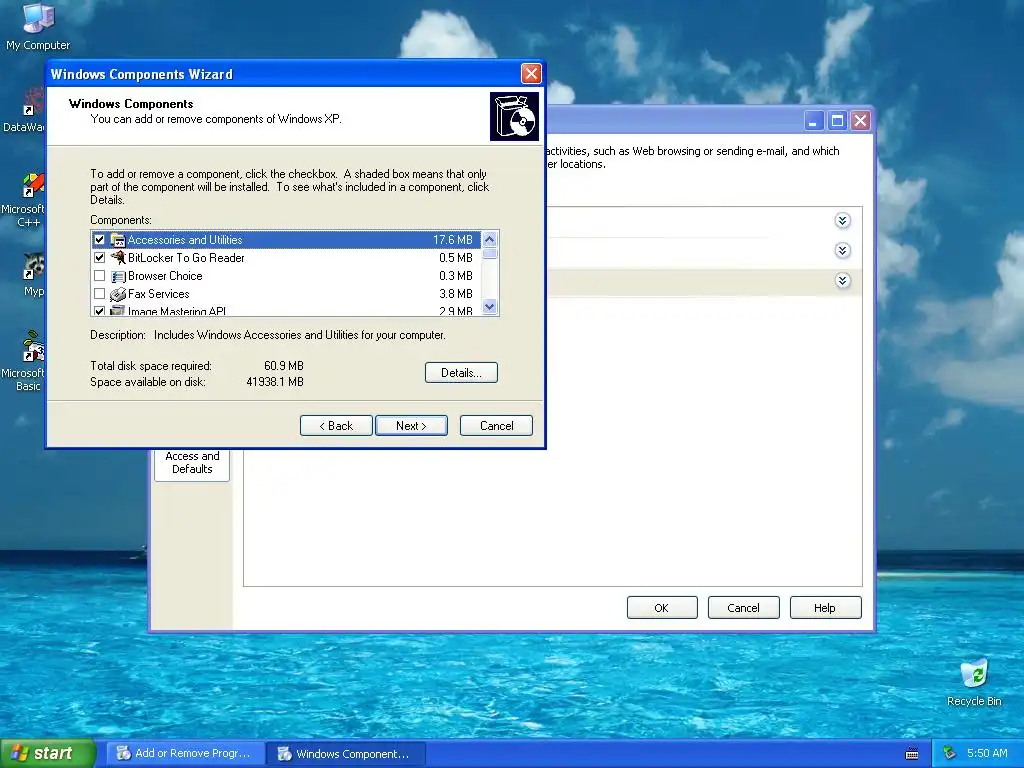1024x768 pixels.
Task: Click the system tray notification icon
Action: click(x=950, y=754)
